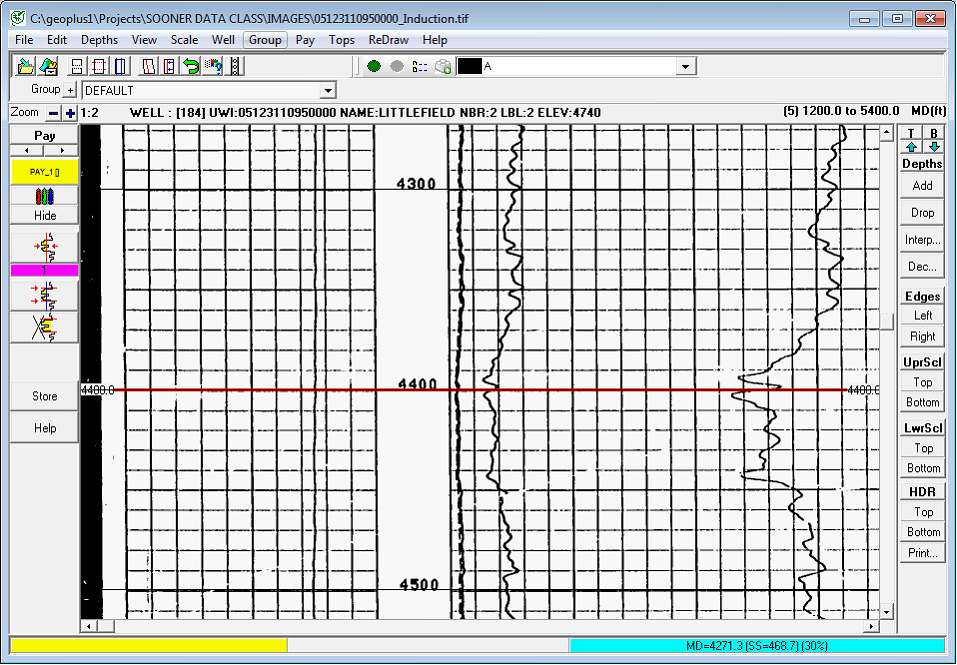
Task: Click the delete pay icon with X
Action: point(45,326)
